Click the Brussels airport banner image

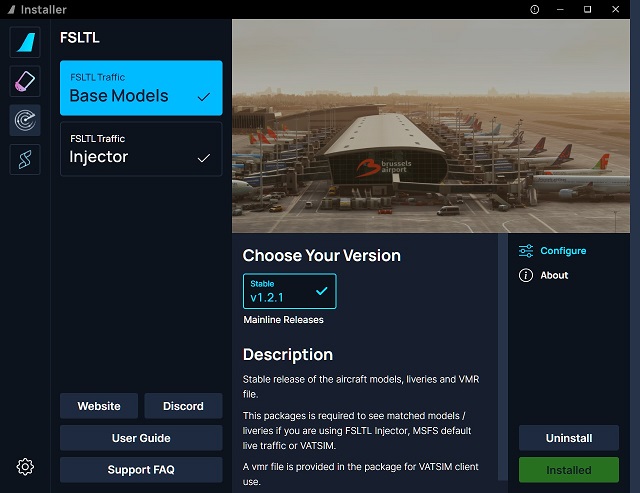(x=431, y=126)
